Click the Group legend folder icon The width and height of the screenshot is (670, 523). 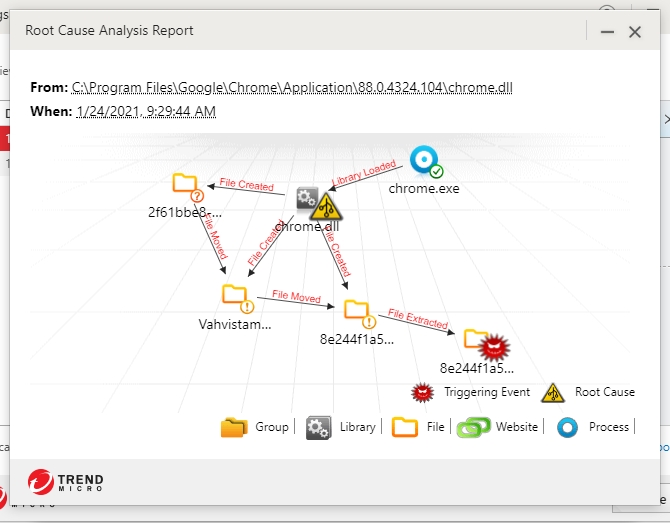point(234,427)
